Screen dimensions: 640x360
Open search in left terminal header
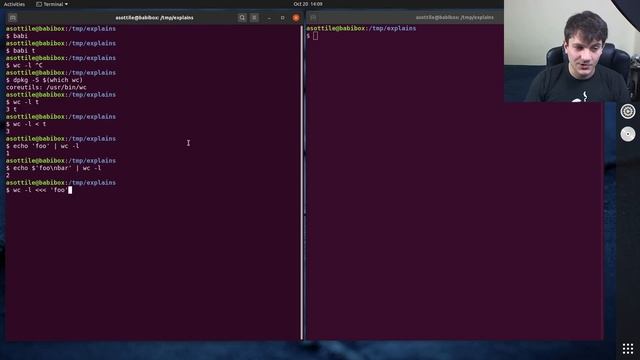coord(242,18)
